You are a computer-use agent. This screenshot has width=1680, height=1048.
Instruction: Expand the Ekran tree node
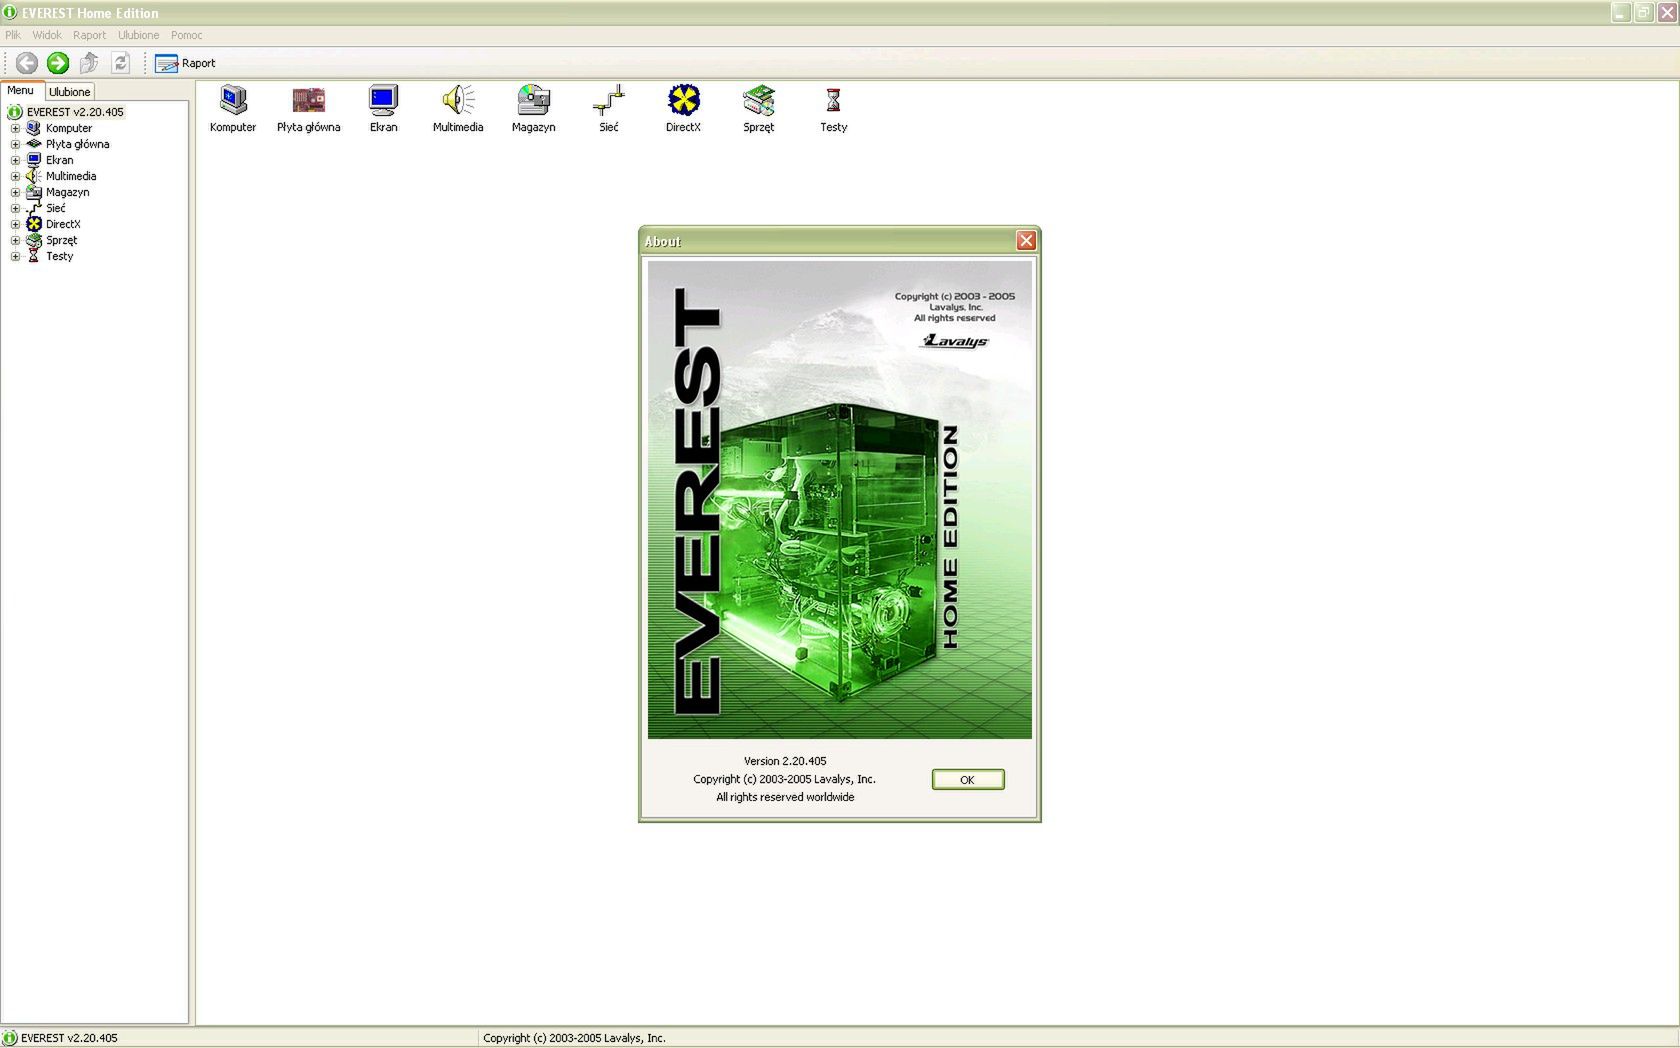[15, 160]
